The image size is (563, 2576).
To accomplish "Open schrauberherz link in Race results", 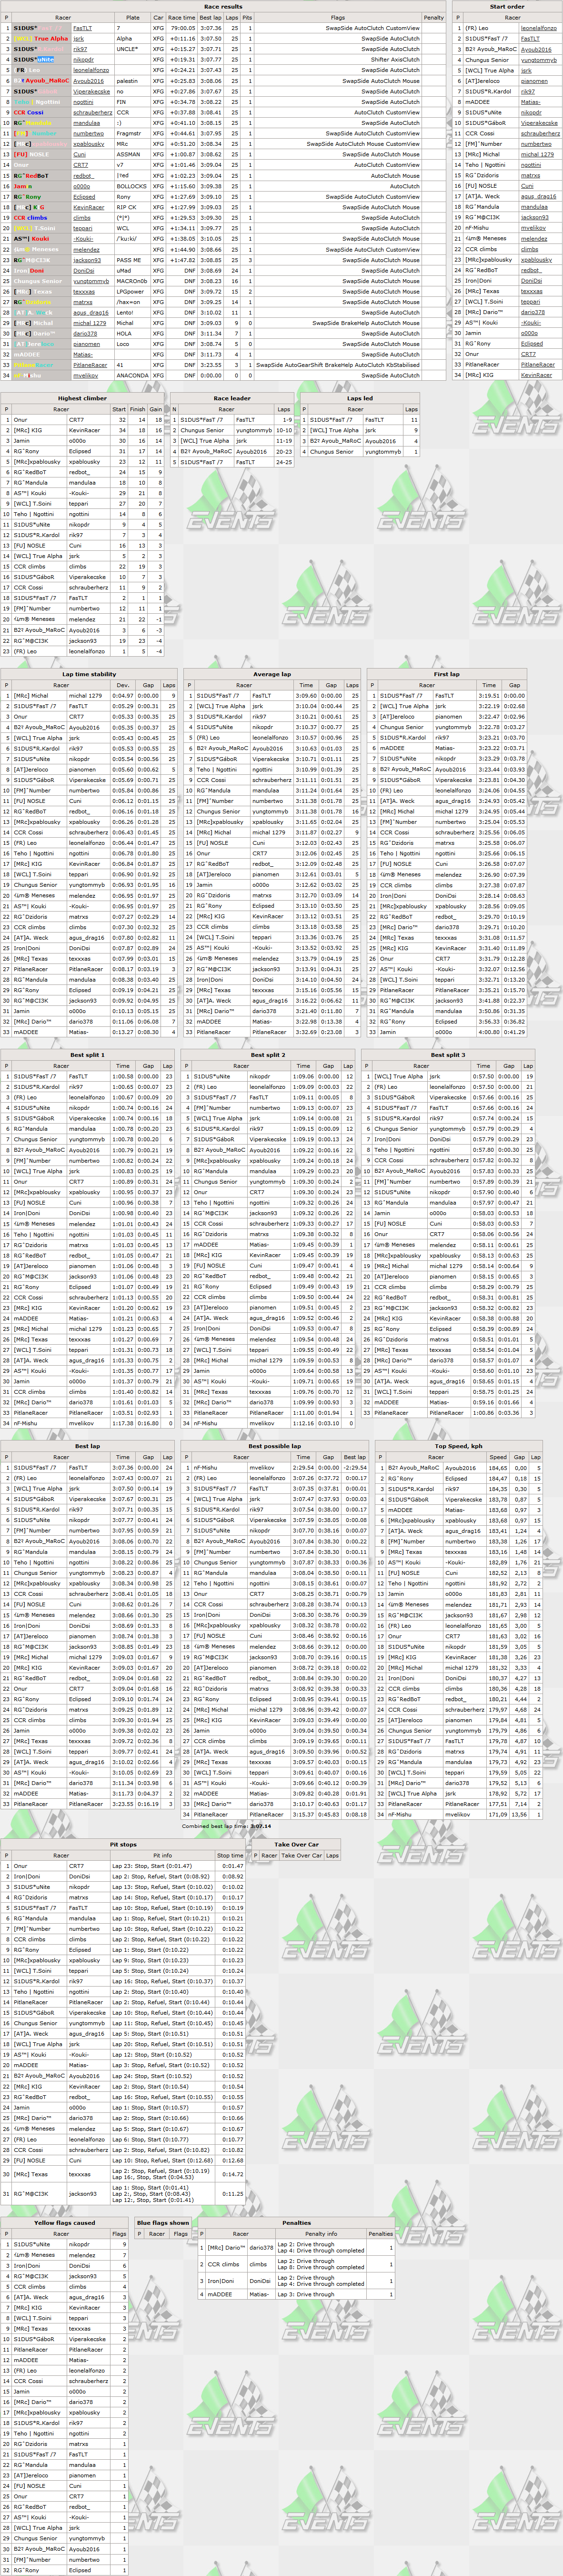I will (x=93, y=112).
